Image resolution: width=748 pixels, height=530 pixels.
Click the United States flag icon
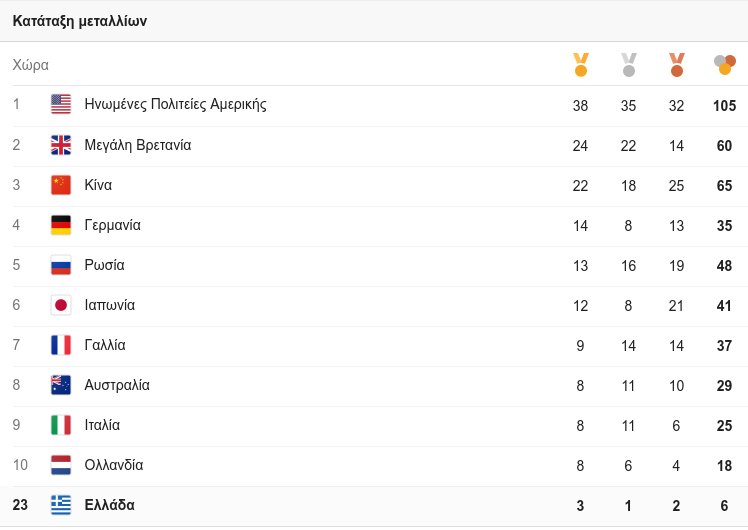click(x=61, y=105)
